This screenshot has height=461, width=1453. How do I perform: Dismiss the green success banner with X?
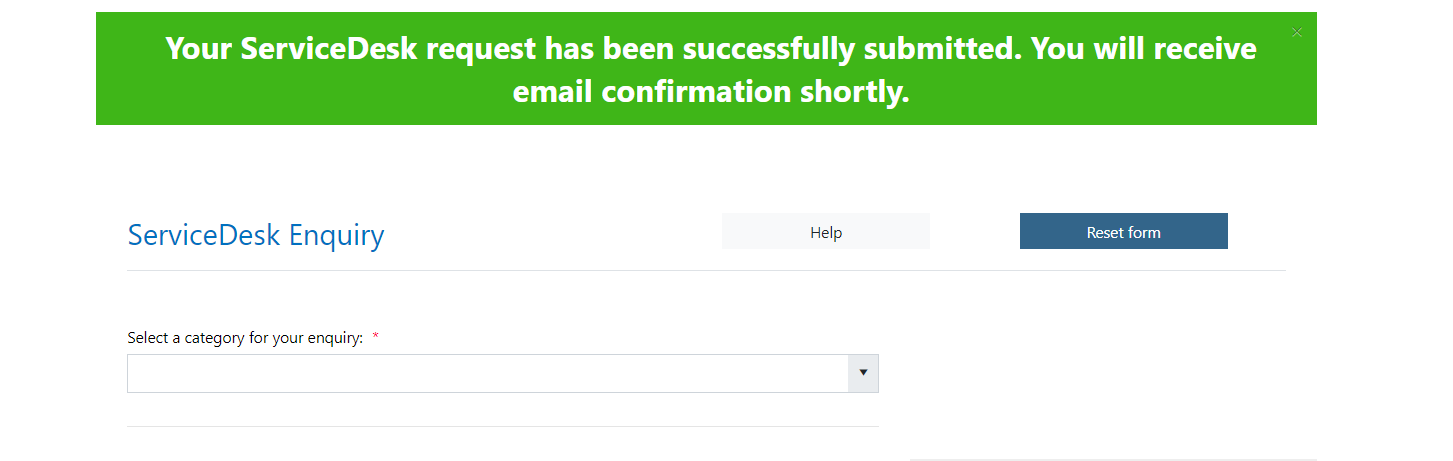[x=1297, y=32]
